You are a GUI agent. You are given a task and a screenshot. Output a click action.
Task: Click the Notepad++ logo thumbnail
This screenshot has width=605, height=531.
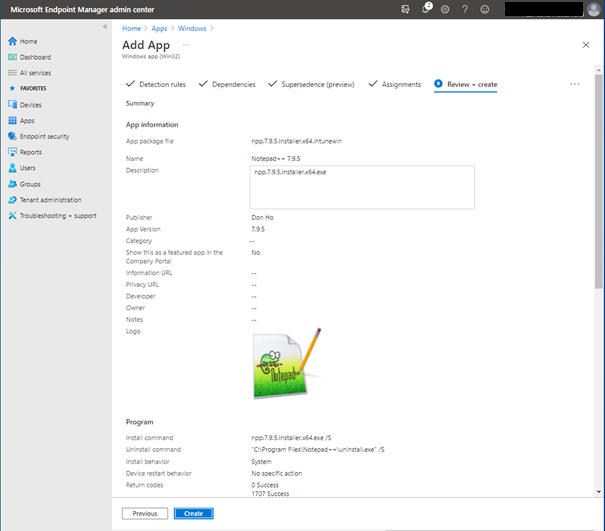click(x=287, y=363)
